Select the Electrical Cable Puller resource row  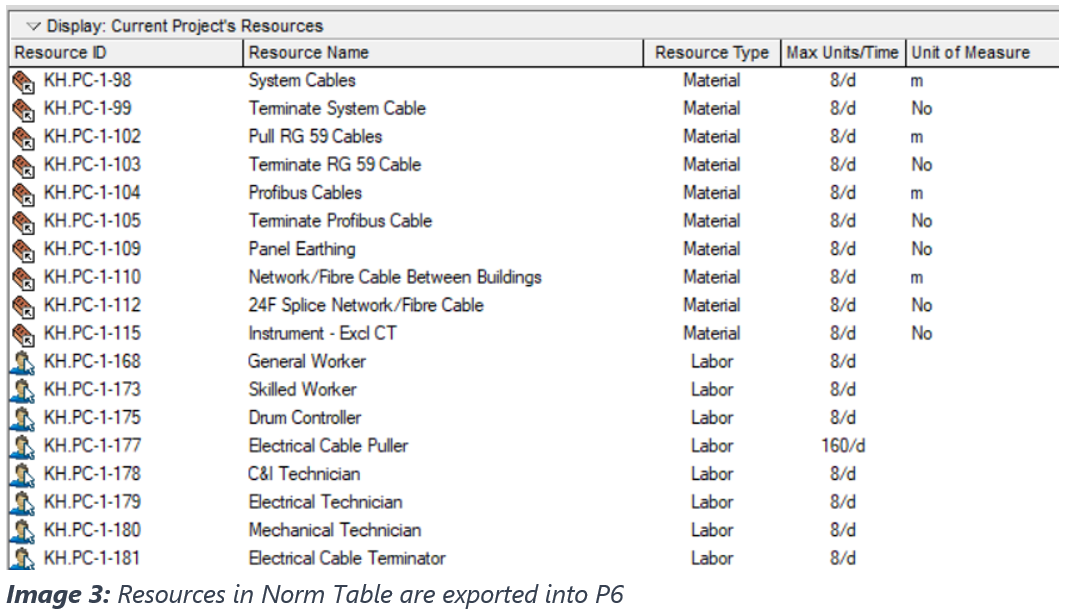coord(328,446)
